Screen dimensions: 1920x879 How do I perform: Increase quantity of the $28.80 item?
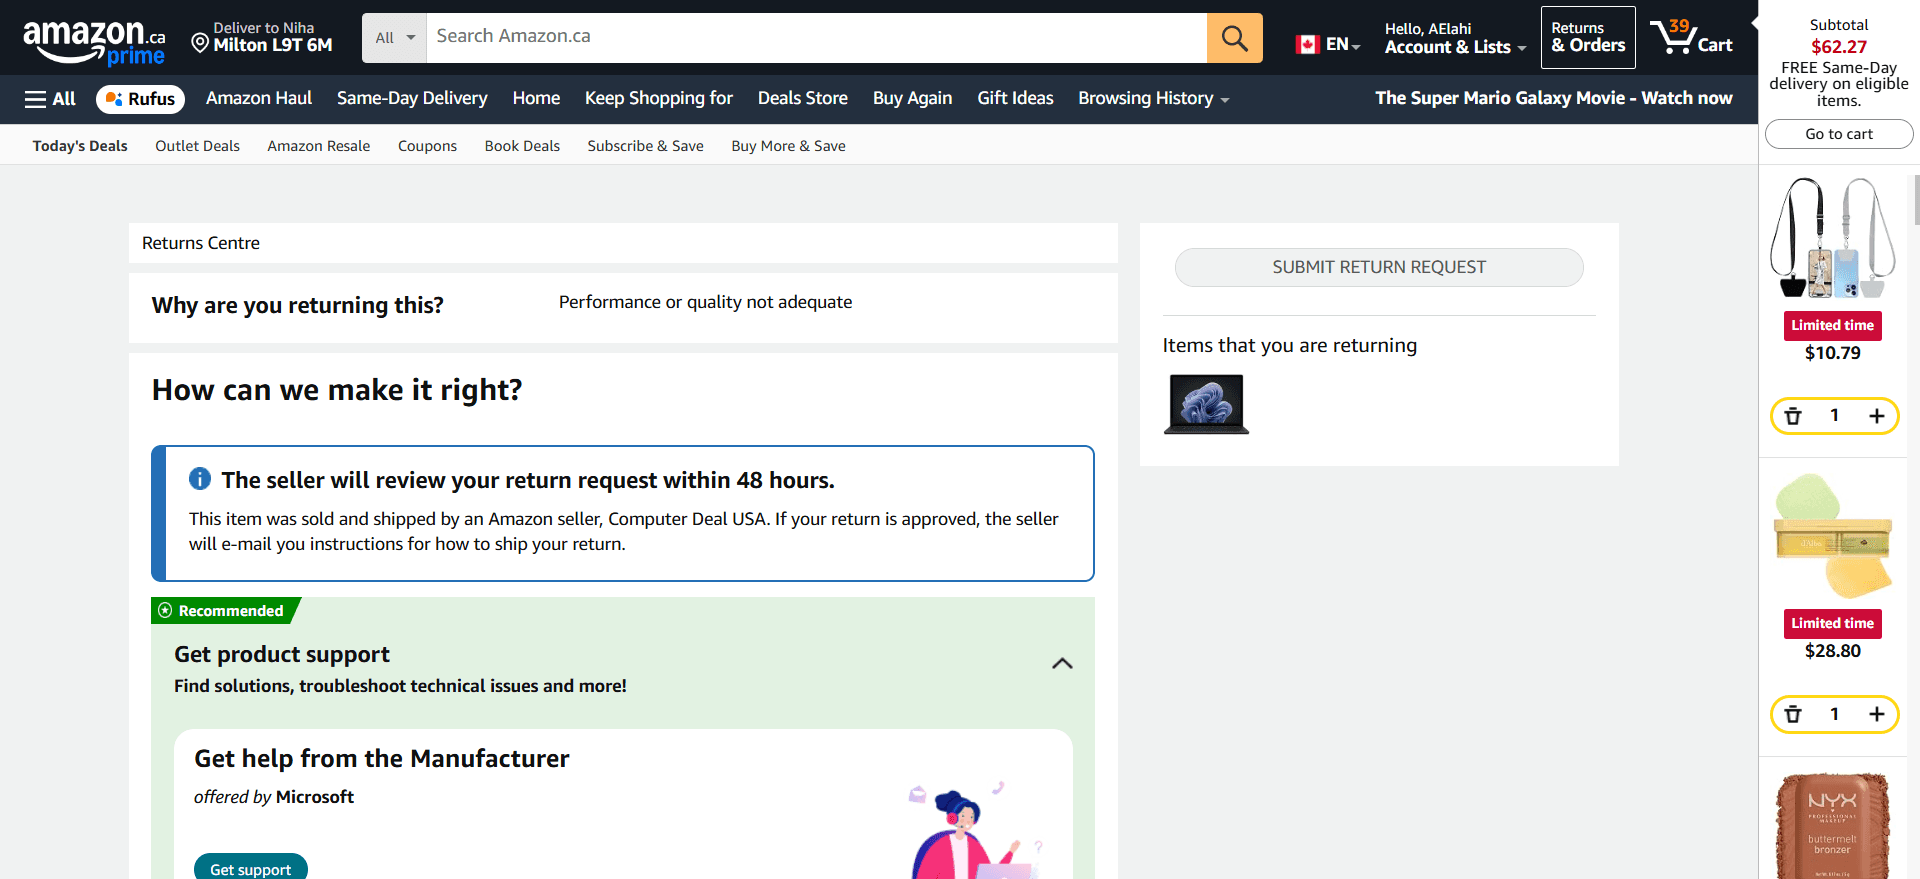point(1876,714)
